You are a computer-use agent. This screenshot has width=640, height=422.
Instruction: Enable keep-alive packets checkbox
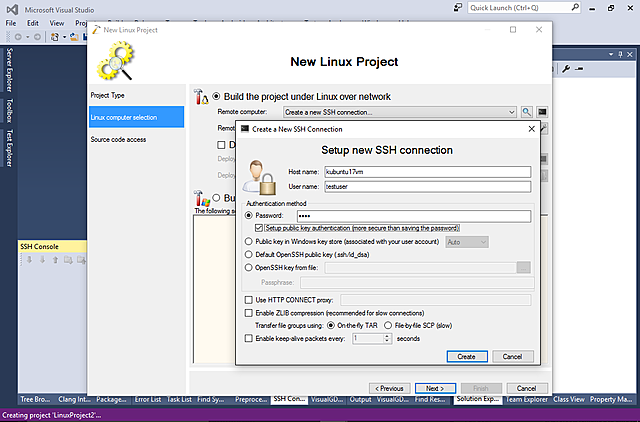[x=248, y=338]
